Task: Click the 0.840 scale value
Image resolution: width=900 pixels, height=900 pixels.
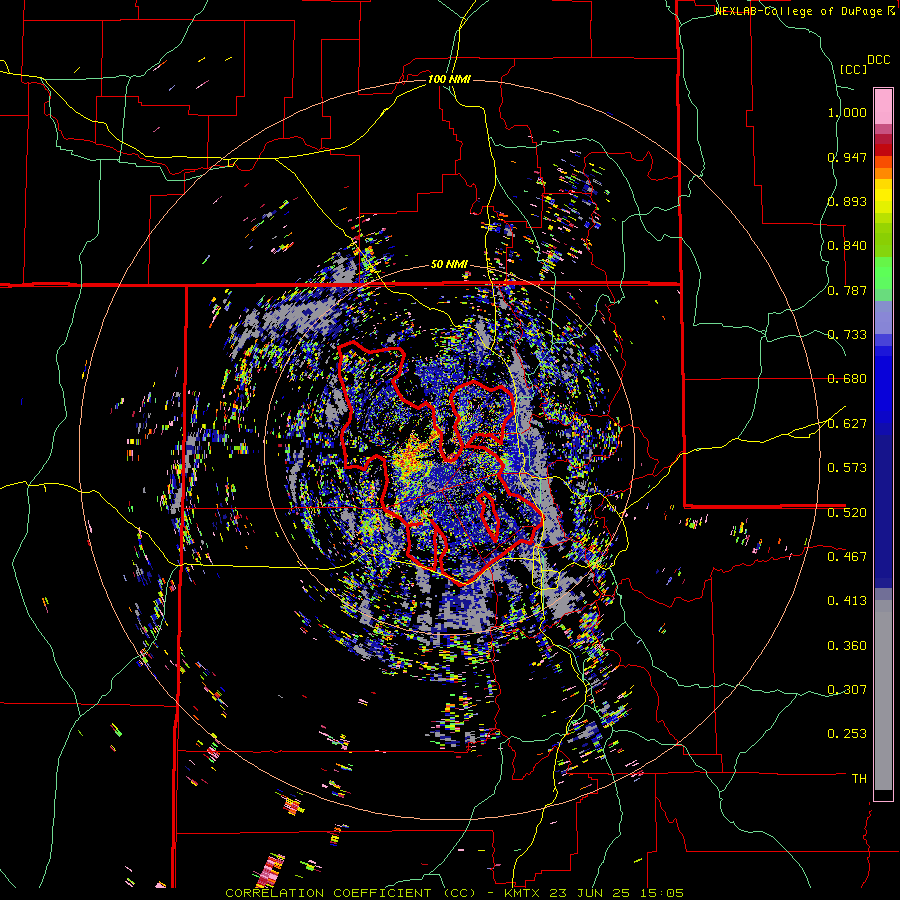Action: click(x=847, y=246)
